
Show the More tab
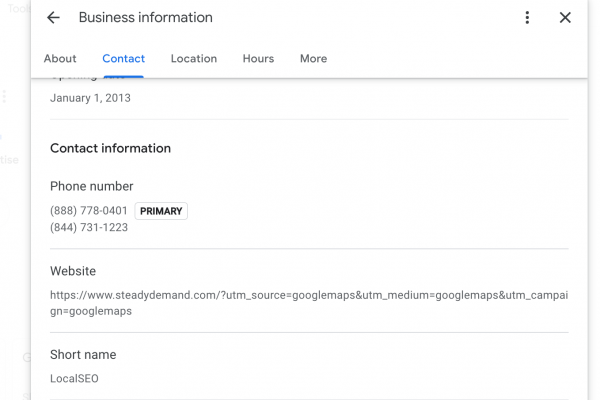(313, 59)
